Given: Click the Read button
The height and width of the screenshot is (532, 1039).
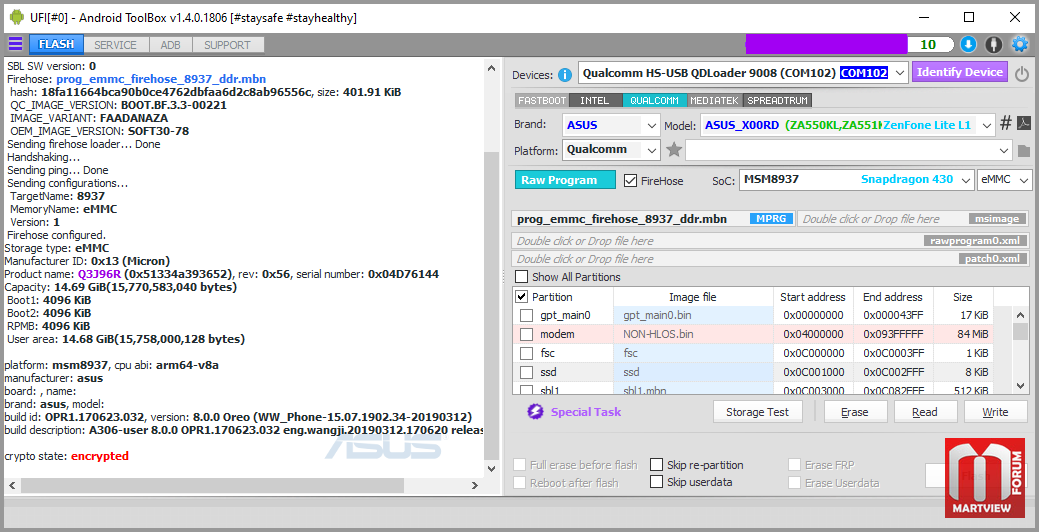Looking at the screenshot, I should tap(925, 412).
